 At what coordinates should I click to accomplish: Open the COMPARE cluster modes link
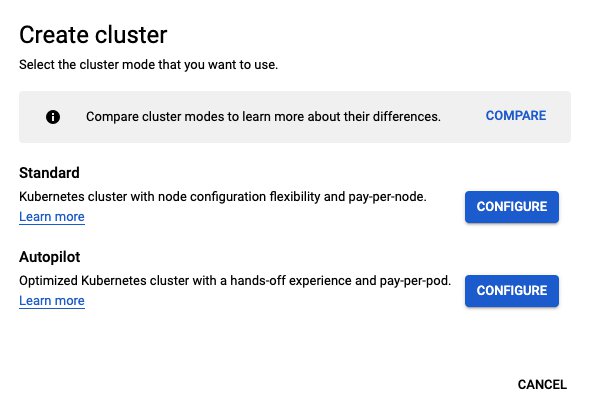[516, 116]
